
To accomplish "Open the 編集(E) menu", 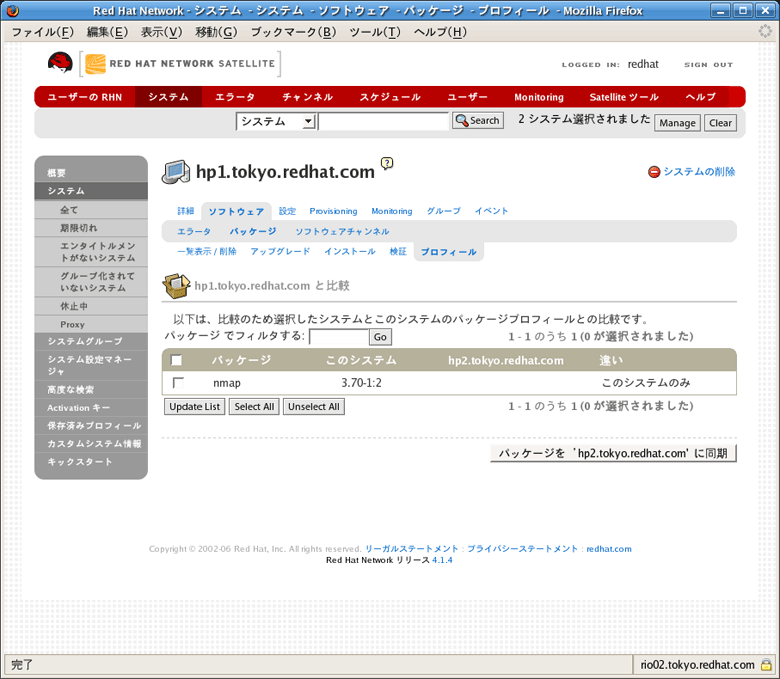I will tap(107, 32).
